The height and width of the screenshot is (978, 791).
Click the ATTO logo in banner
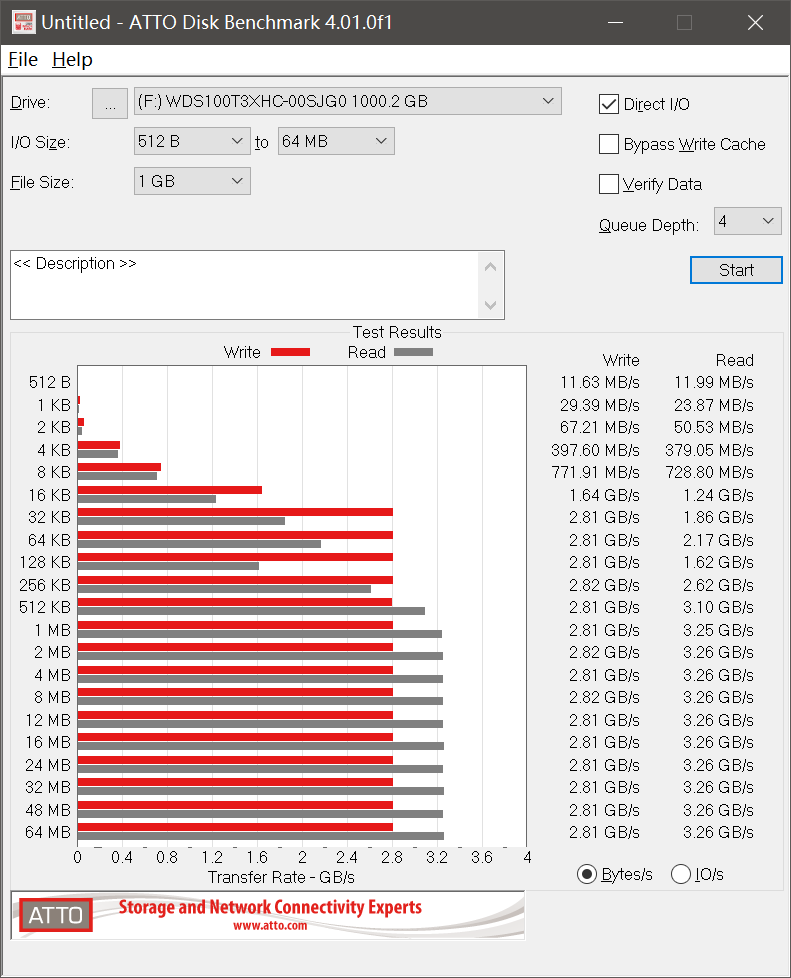(56, 915)
